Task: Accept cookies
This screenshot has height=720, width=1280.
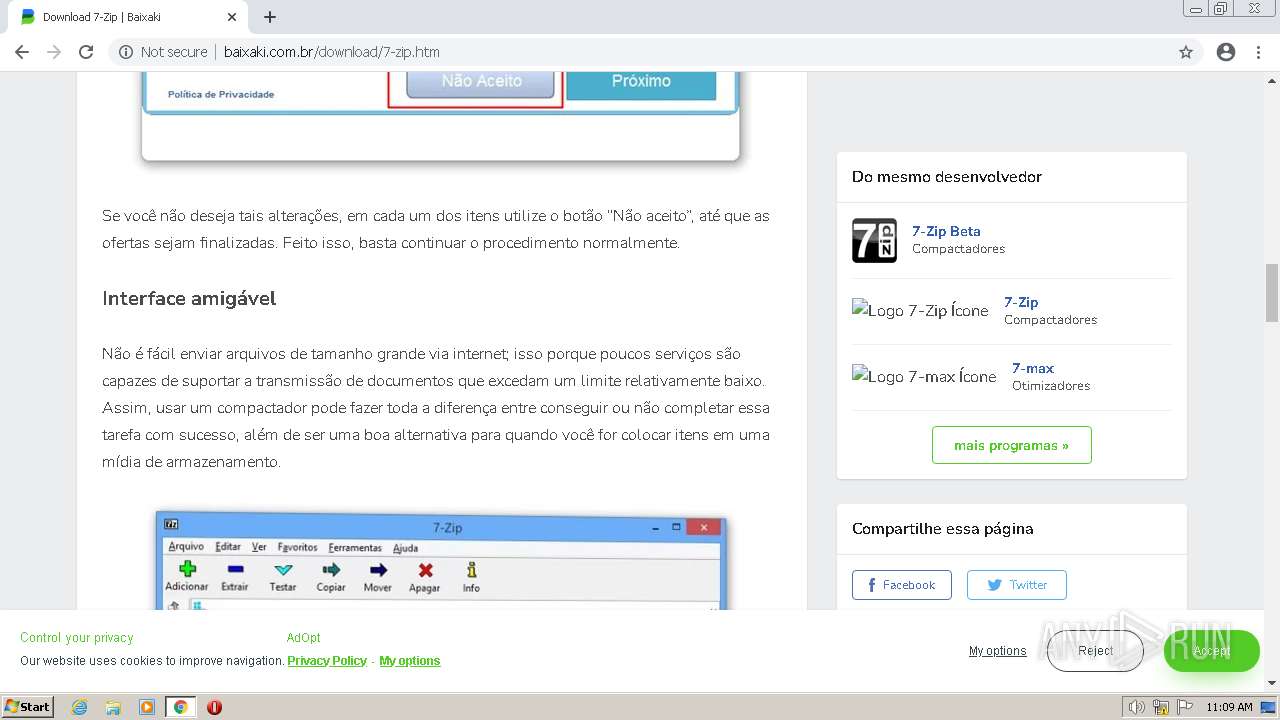Action: tap(1211, 651)
